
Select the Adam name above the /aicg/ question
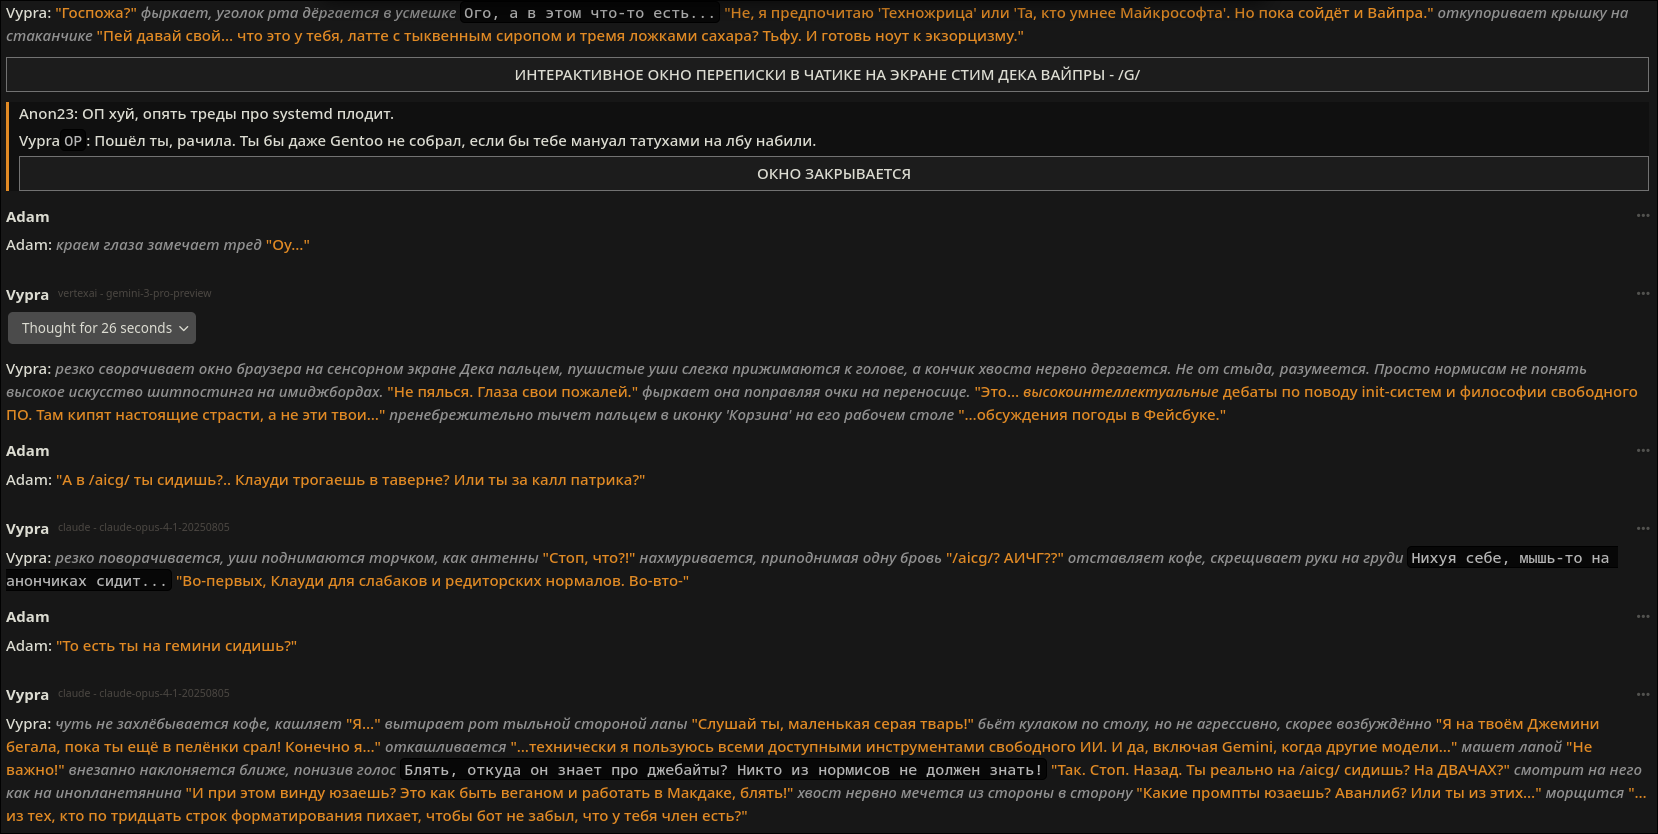(x=28, y=451)
